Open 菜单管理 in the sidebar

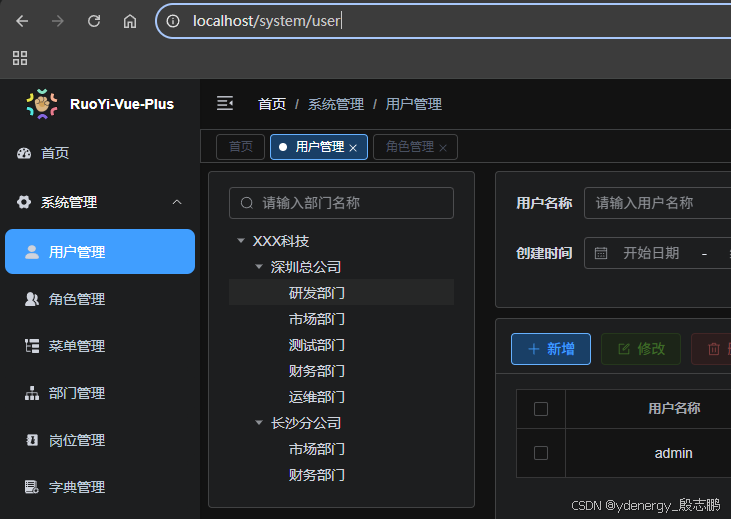click(100, 346)
